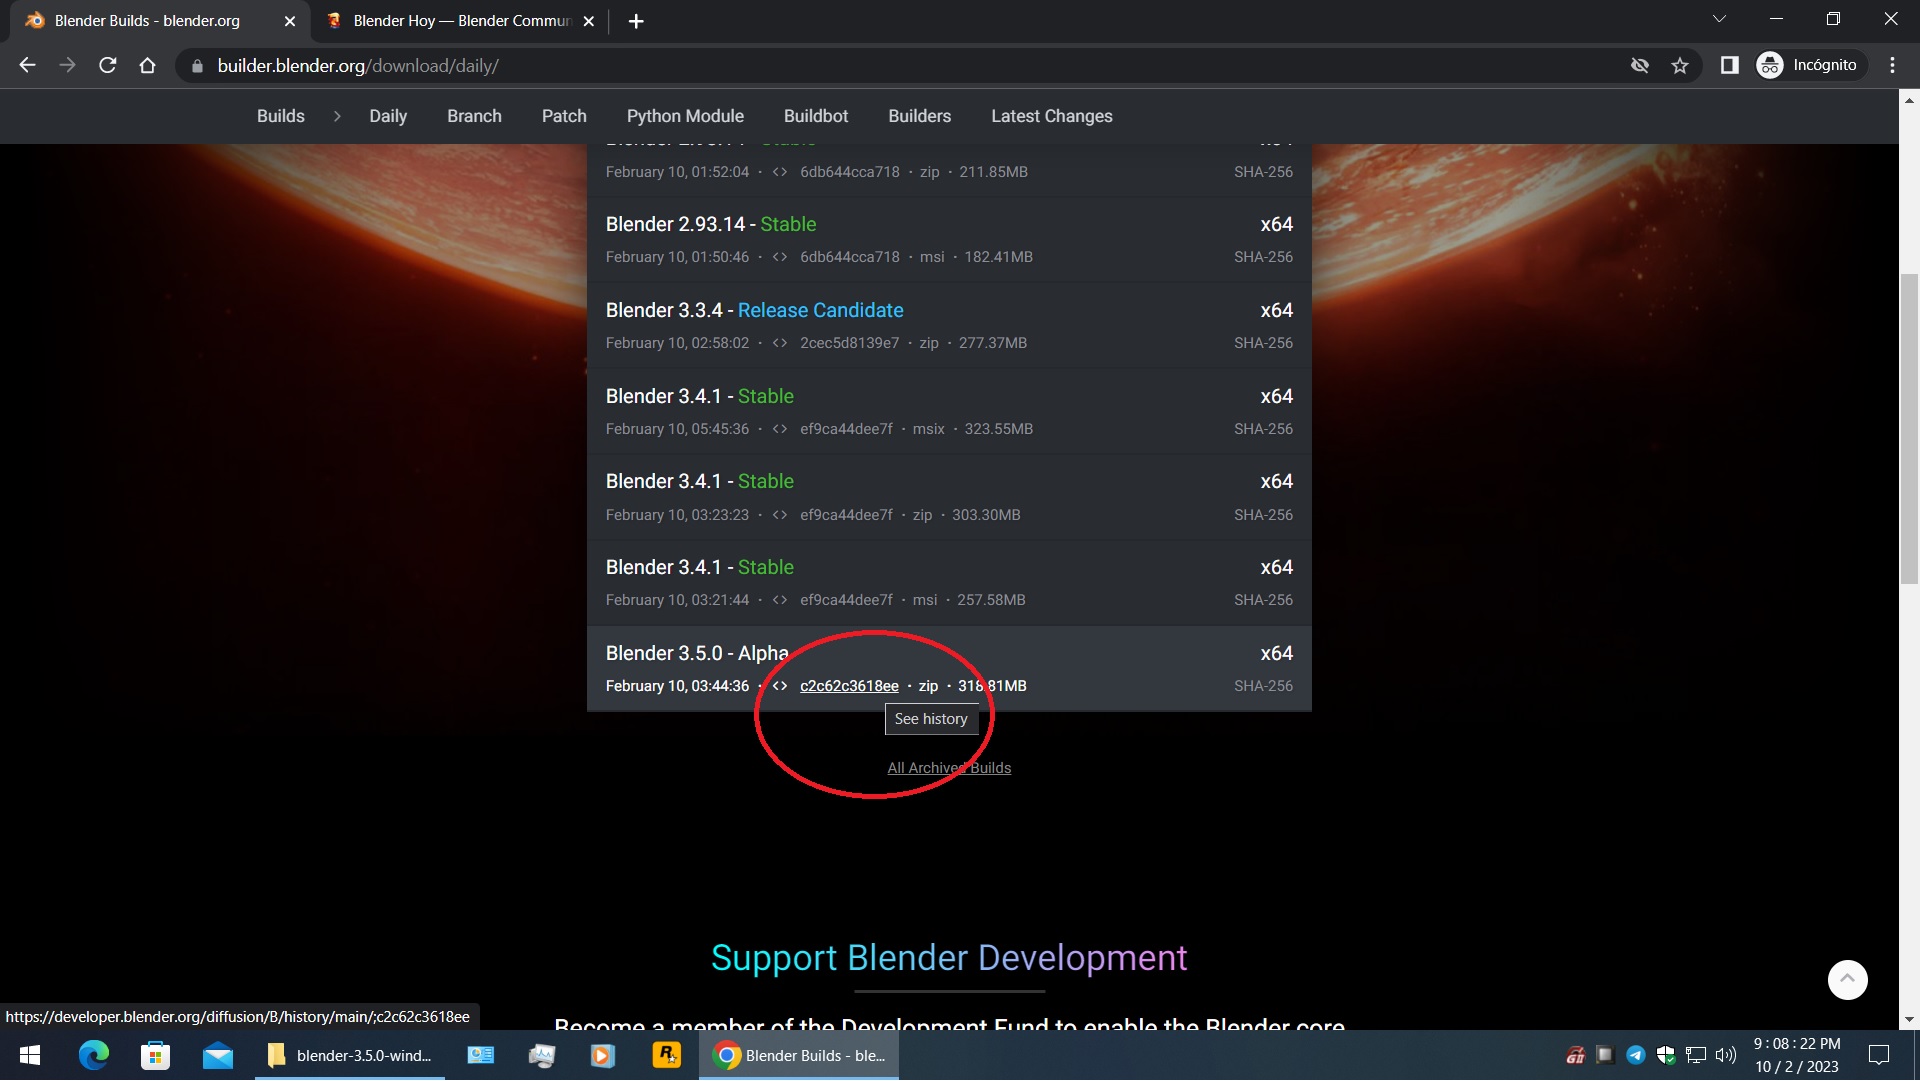Click the Telegram icon in system tray

click(x=1636, y=1055)
